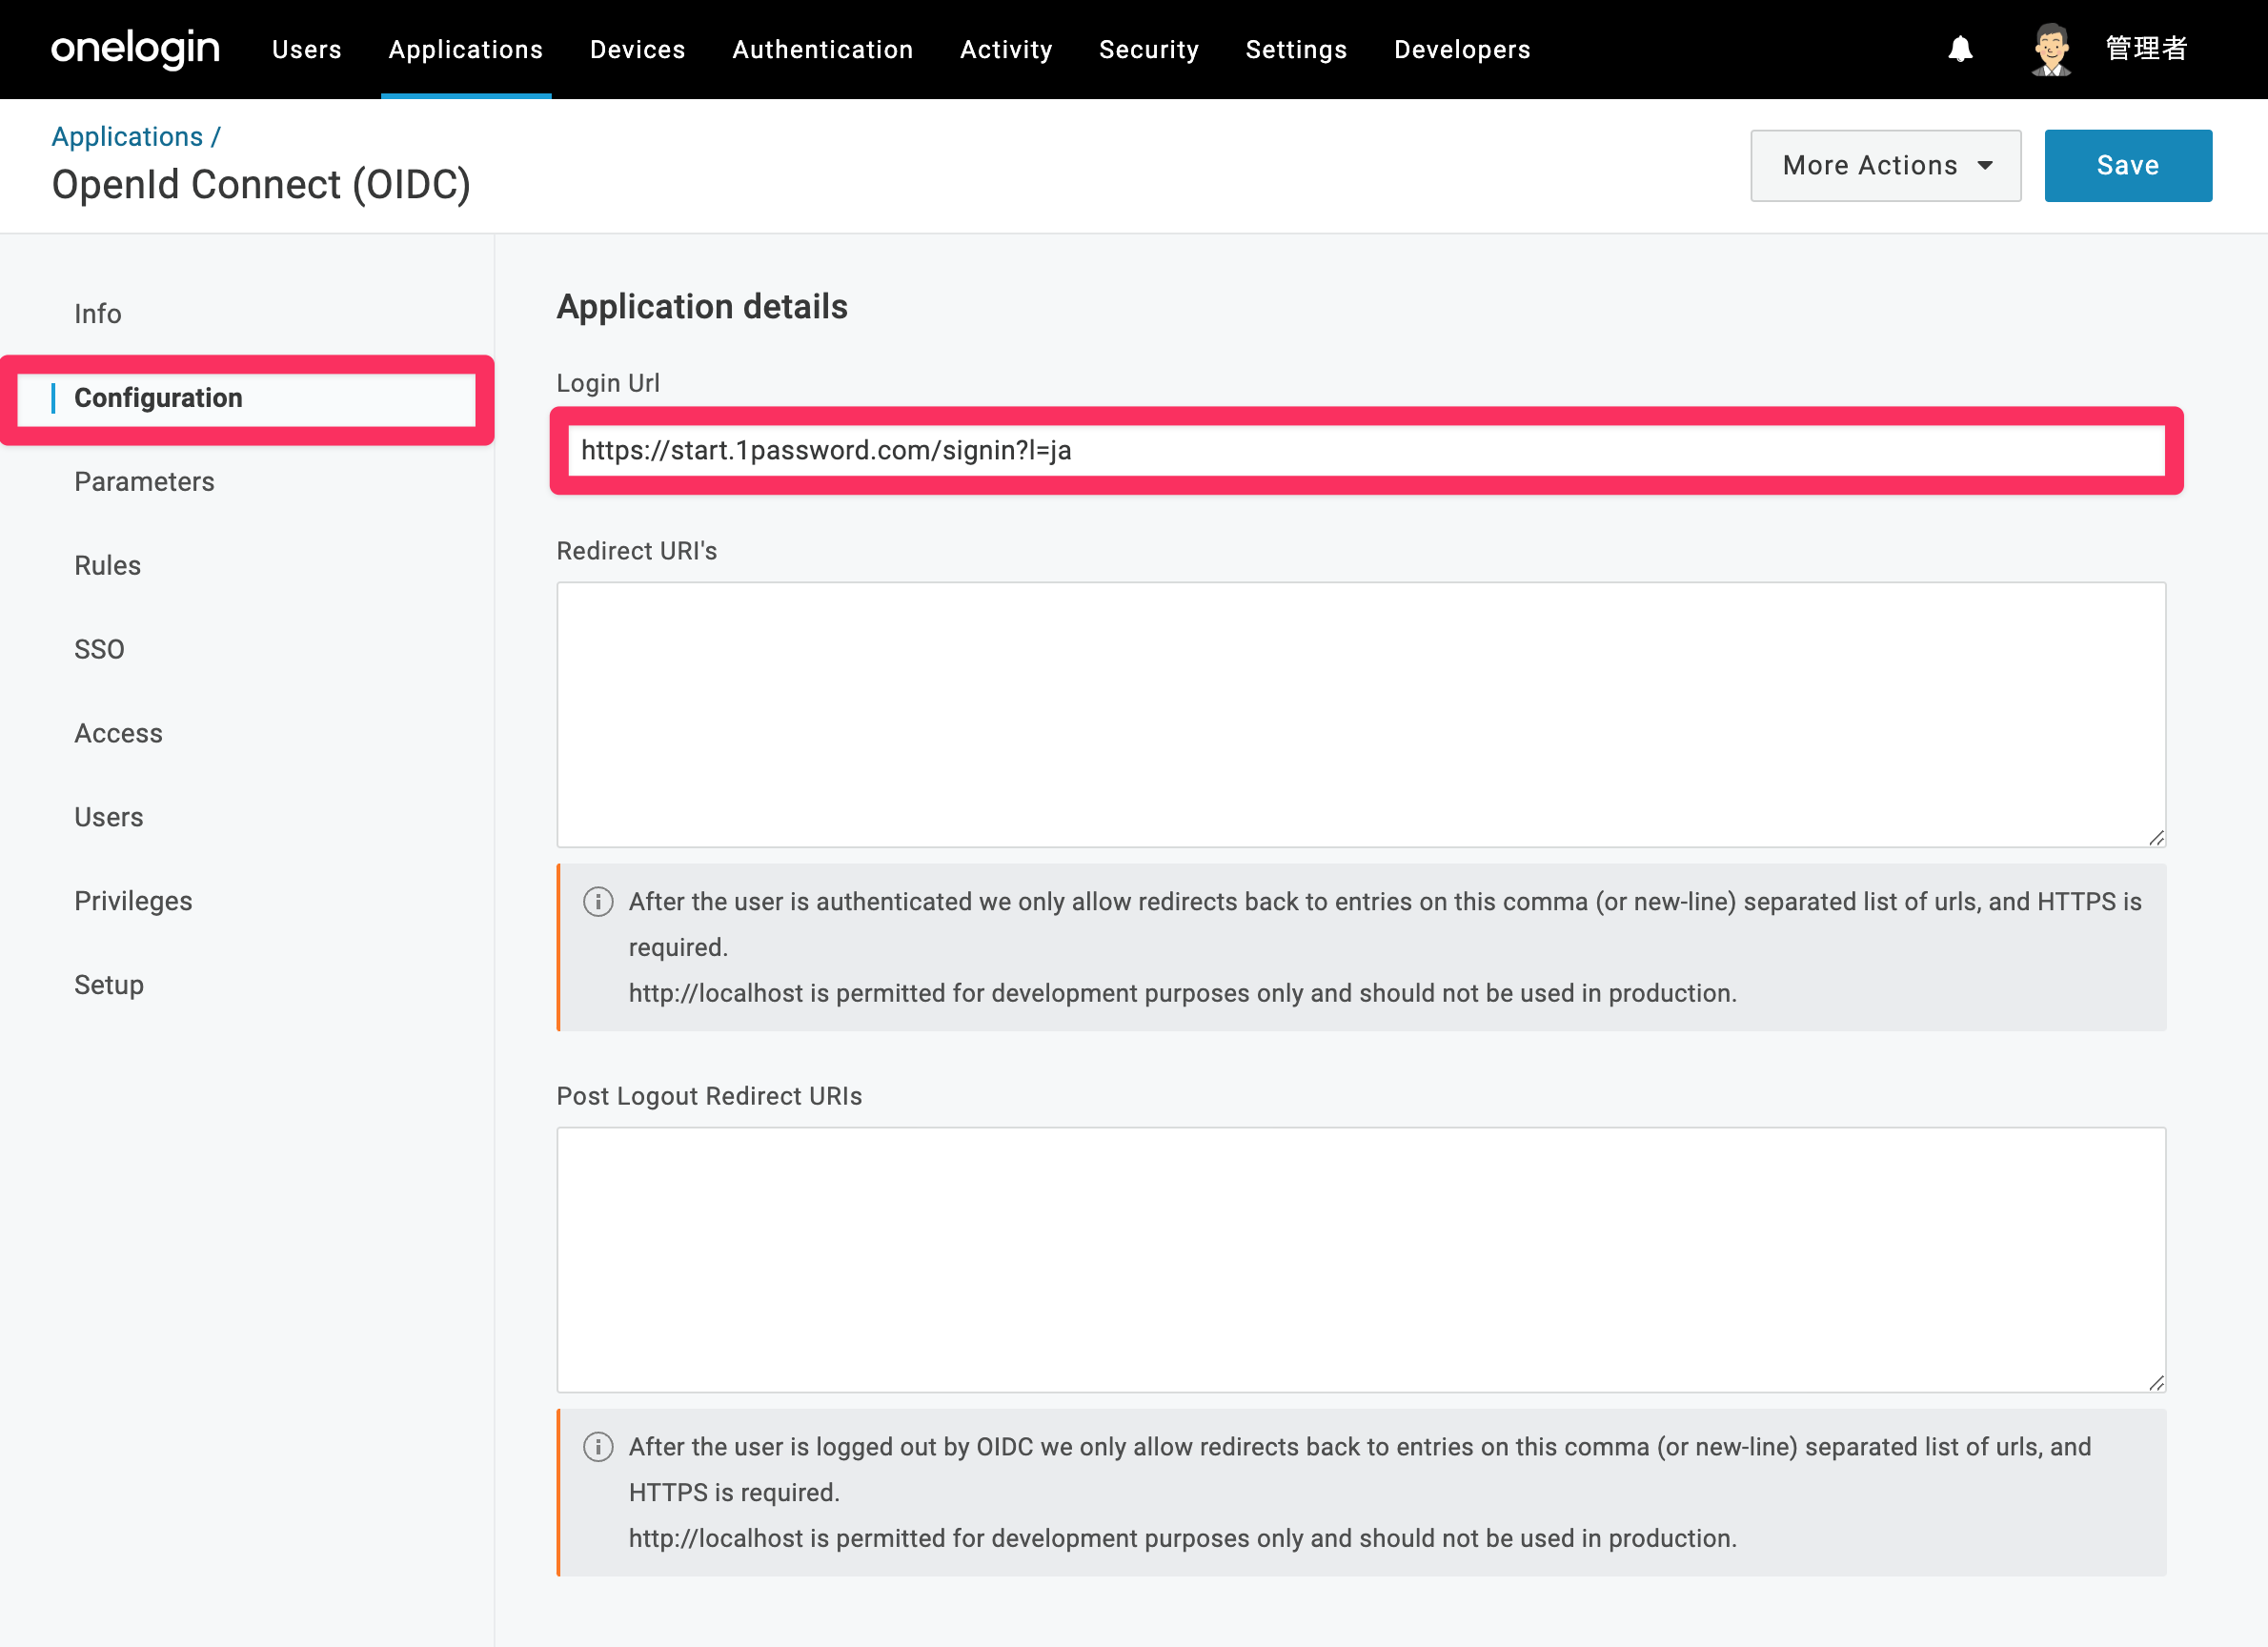The width and height of the screenshot is (2268, 1647).
Task: Click the Post Logout textarea resize handle
Action: point(2156,1383)
